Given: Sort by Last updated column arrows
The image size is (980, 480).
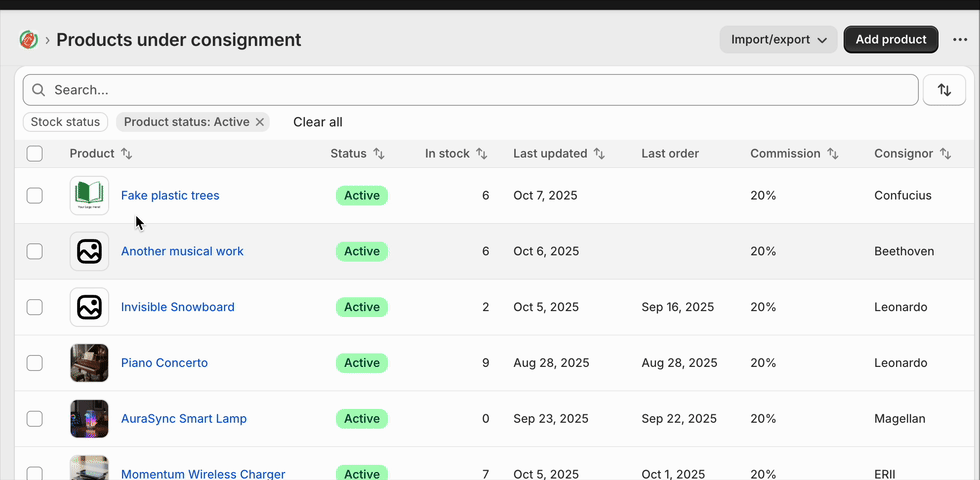Looking at the screenshot, I should [599, 154].
